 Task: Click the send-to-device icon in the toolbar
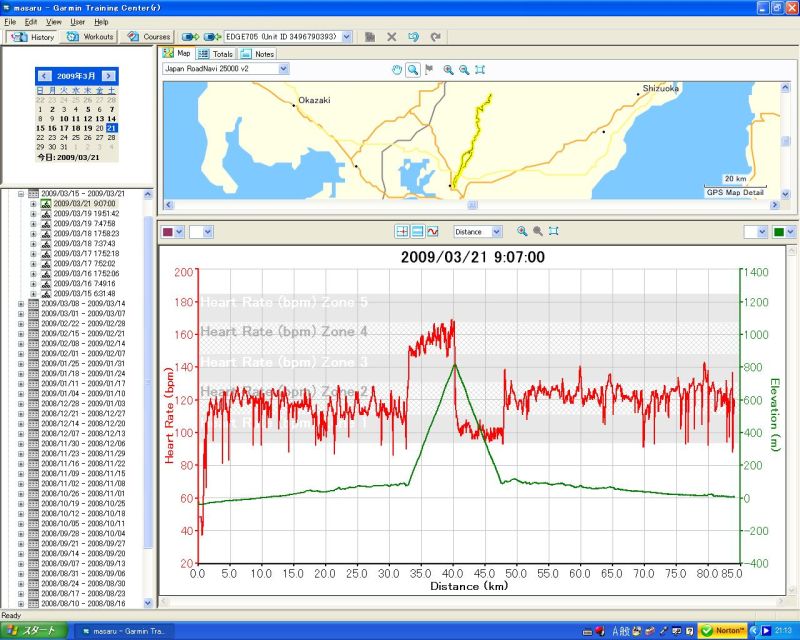pyautogui.click(x=190, y=37)
